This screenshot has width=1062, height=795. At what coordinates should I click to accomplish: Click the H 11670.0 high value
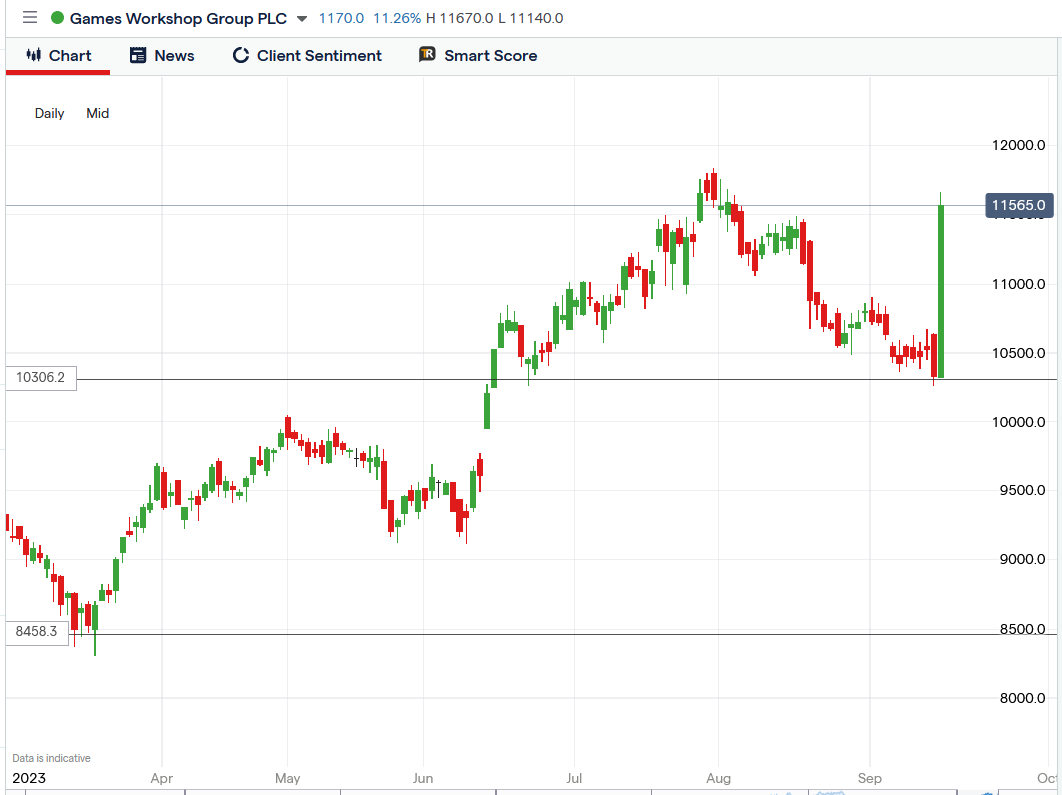coord(460,18)
